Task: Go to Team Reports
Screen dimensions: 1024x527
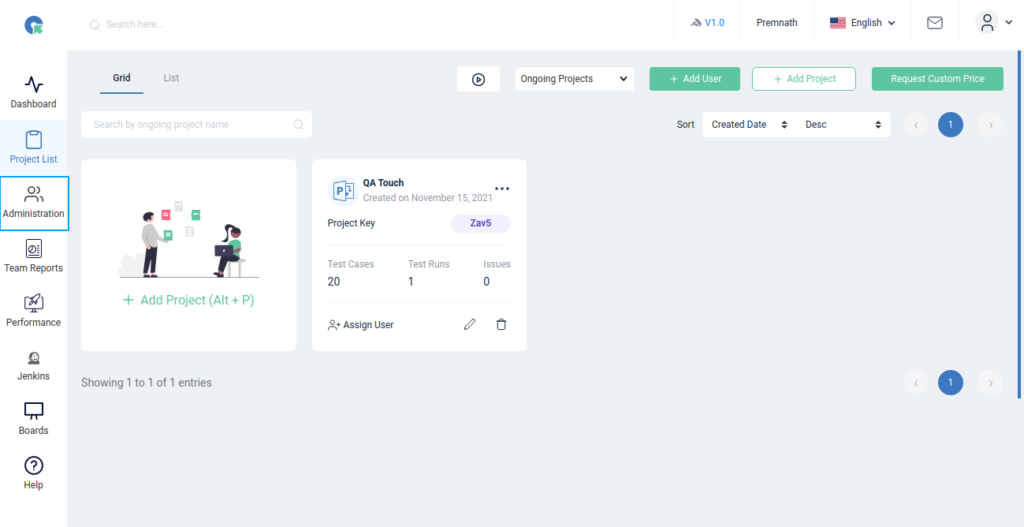Action: [x=33, y=257]
